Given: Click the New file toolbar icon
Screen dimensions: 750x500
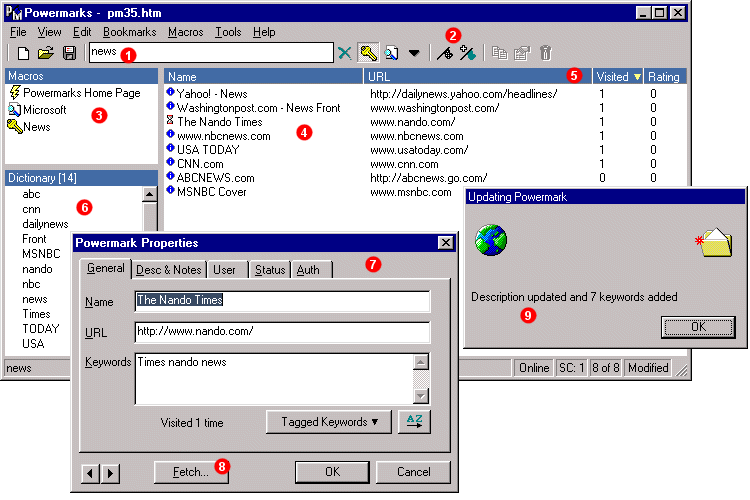Looking at the screenshot, I should [23, 53].
